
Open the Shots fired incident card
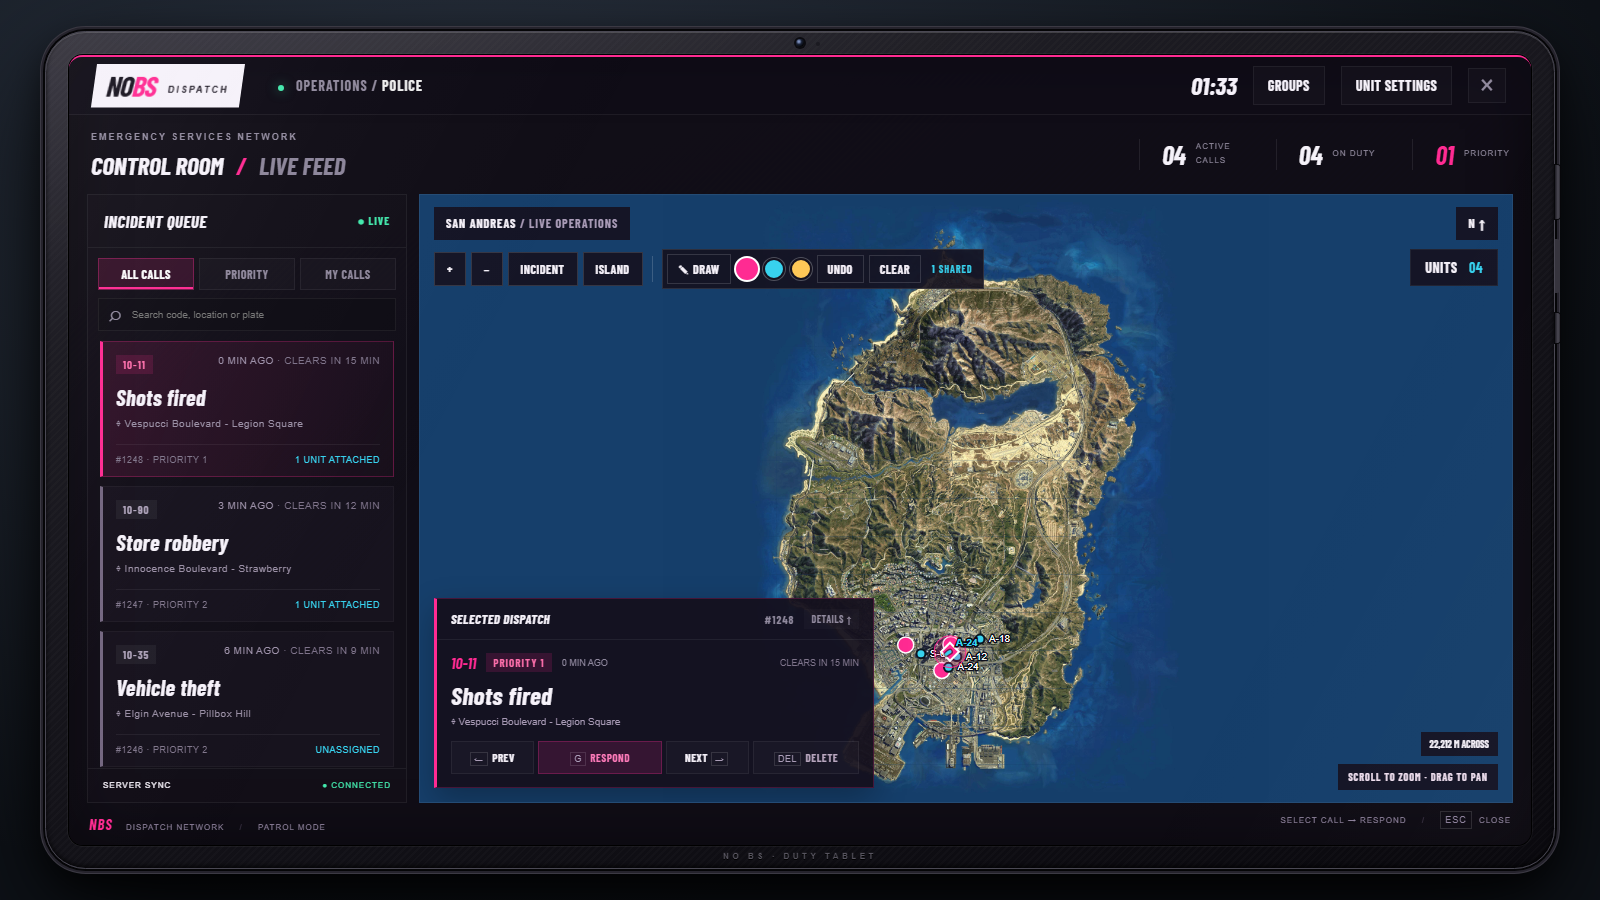(247, 409)
